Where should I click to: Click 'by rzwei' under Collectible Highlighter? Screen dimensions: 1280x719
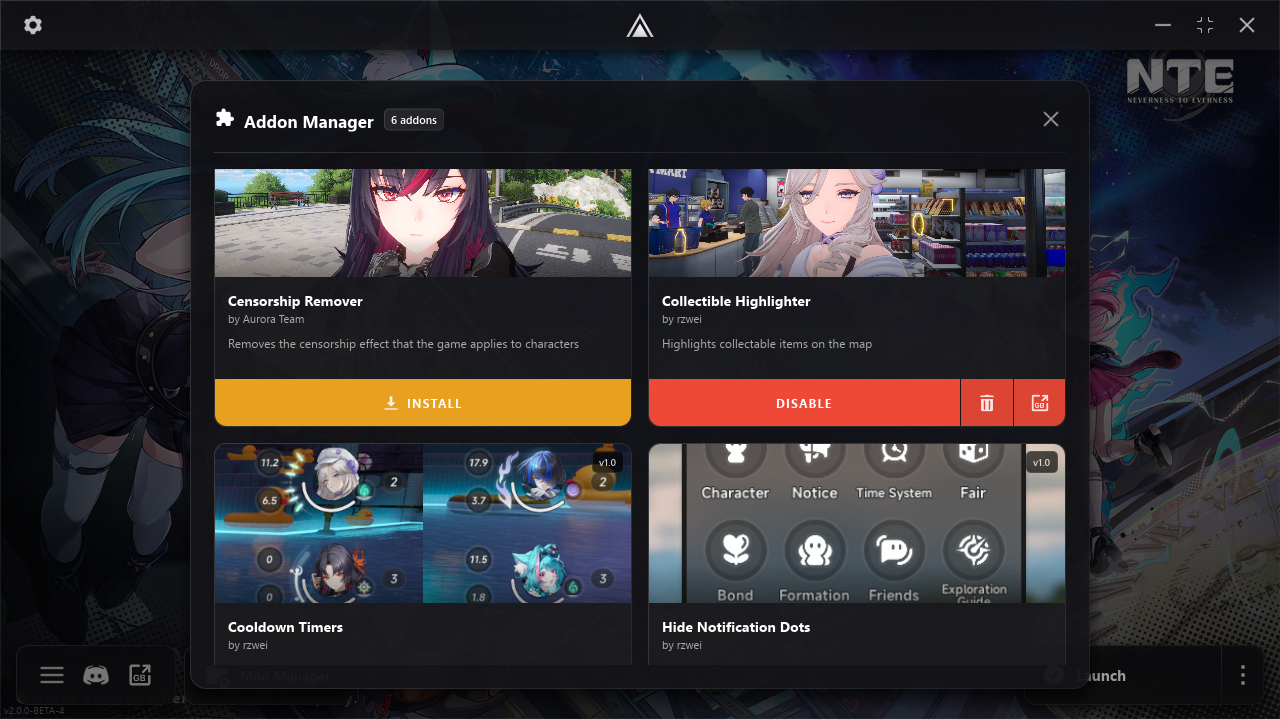point(682,319)
